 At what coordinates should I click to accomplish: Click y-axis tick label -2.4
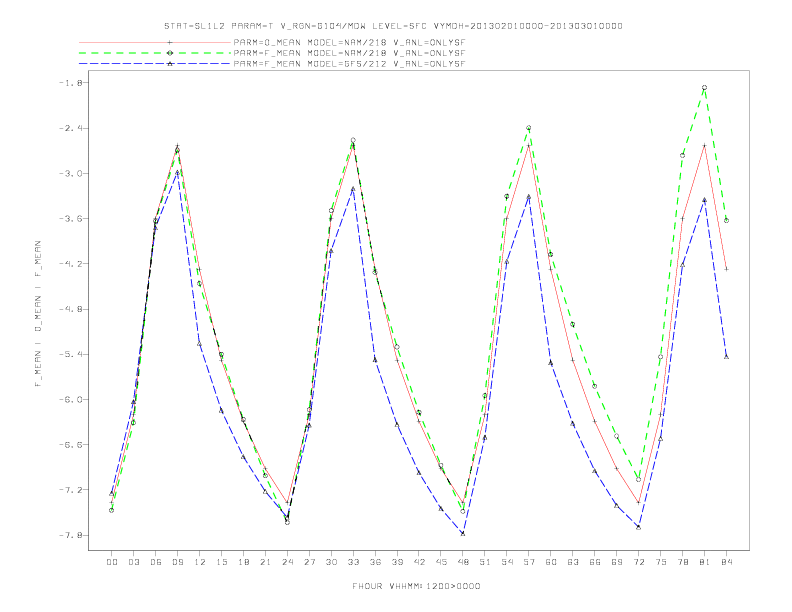point(69,128)
